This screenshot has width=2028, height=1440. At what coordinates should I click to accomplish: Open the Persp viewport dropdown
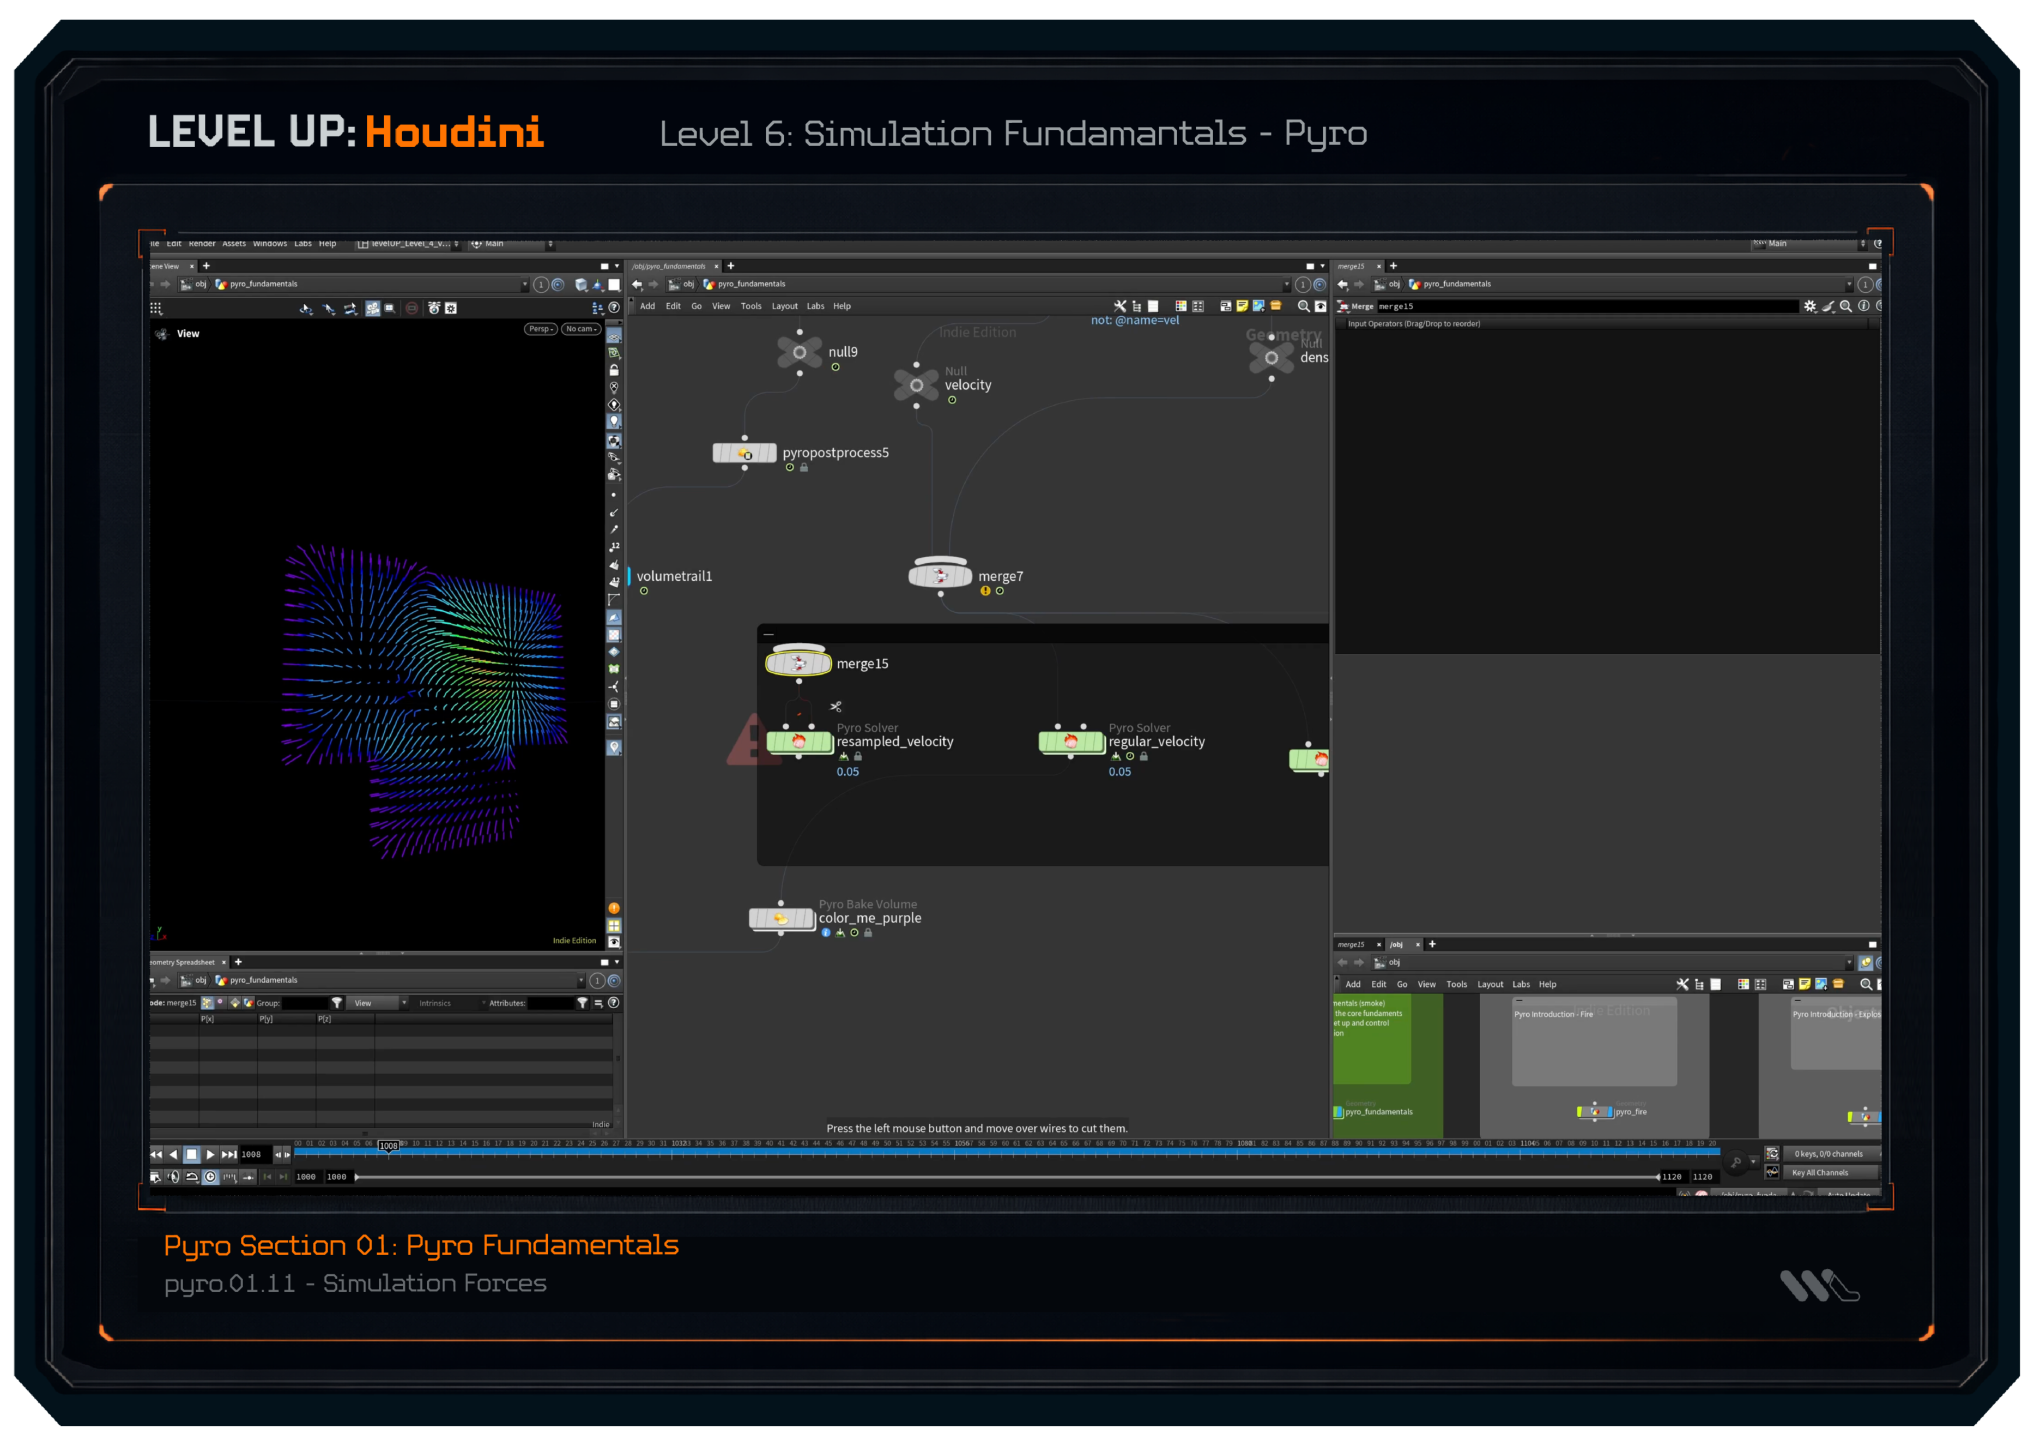tap(540, 329)
